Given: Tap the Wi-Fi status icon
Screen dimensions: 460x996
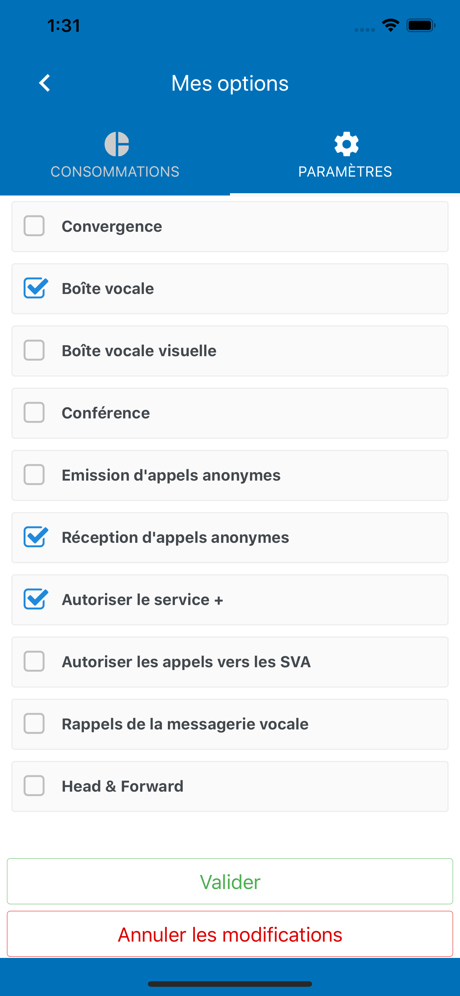Looking at the screenshot, I should pyautogui.click(x=390, y=25).
